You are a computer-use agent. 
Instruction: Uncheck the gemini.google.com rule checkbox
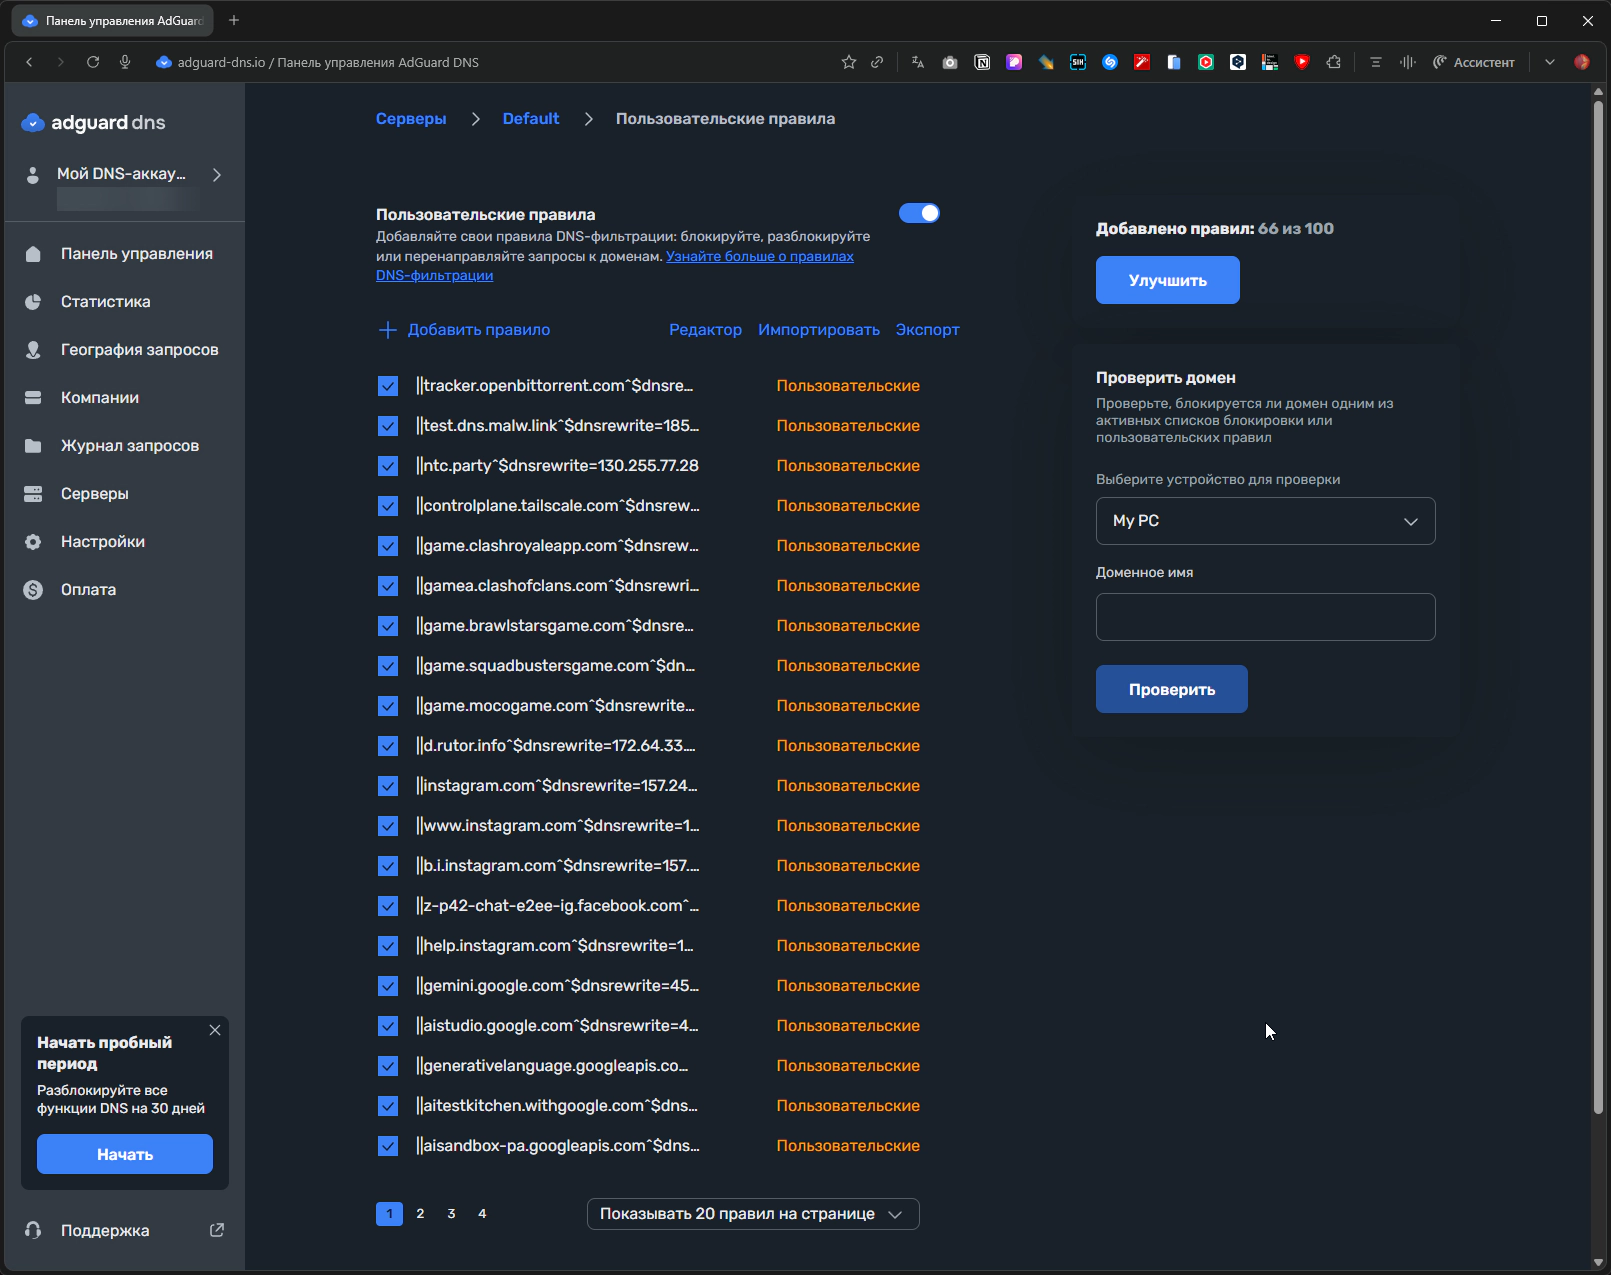click(388, 986)
